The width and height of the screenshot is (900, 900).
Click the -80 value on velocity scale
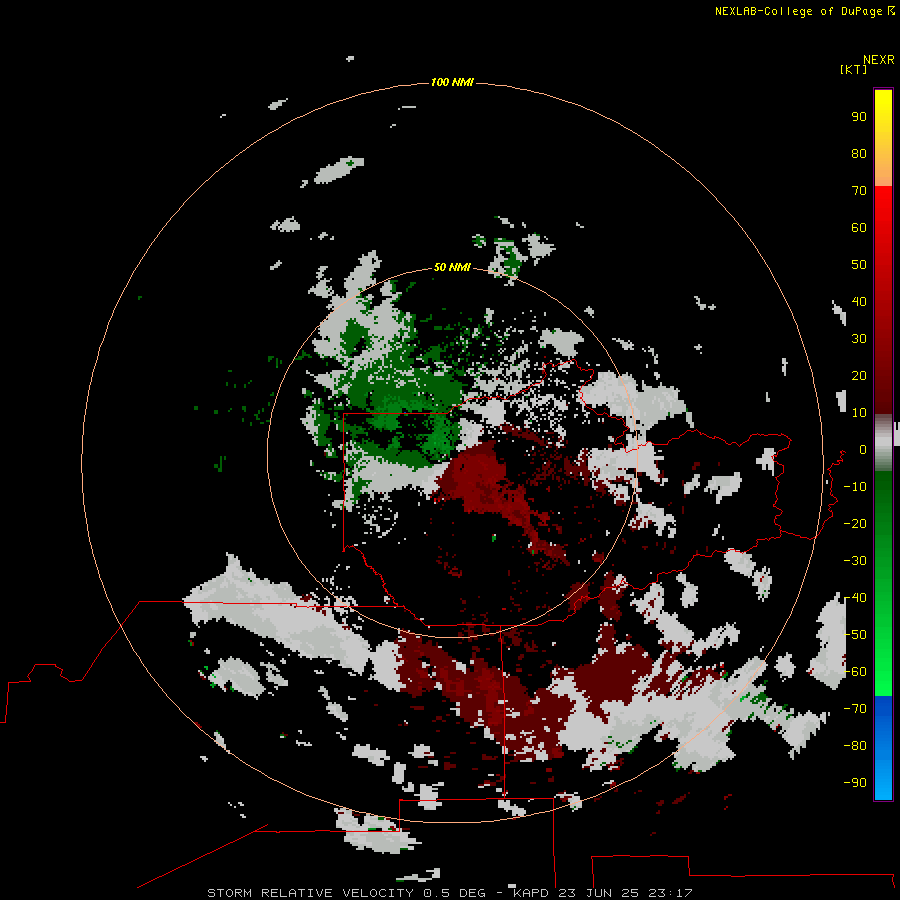point(855,746)
